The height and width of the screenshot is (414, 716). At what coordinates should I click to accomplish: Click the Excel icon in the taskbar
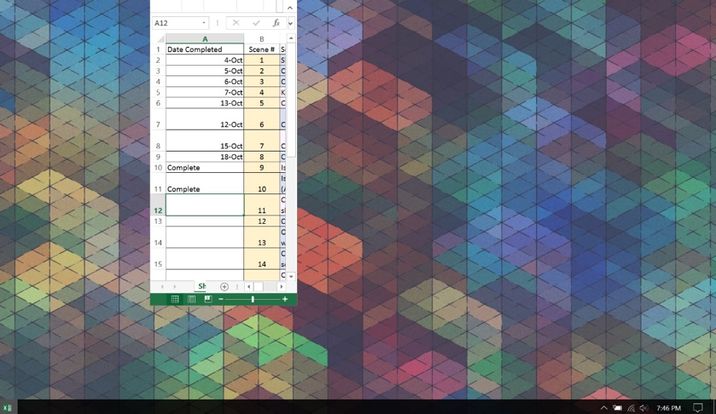pyautogui.click(x=8, y=408)
